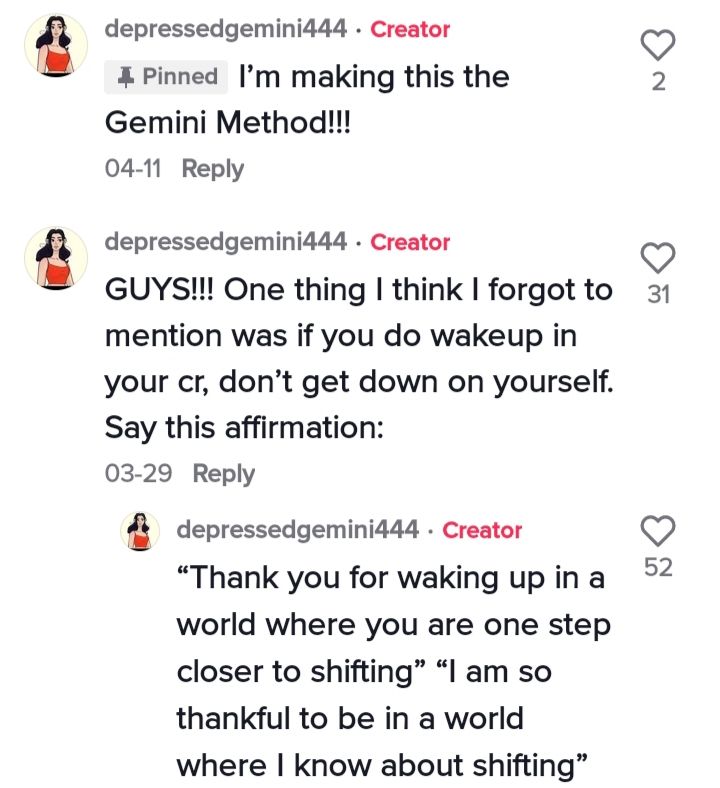Tap the 31 likes count
Screen dimensions: 720x788
658,294
